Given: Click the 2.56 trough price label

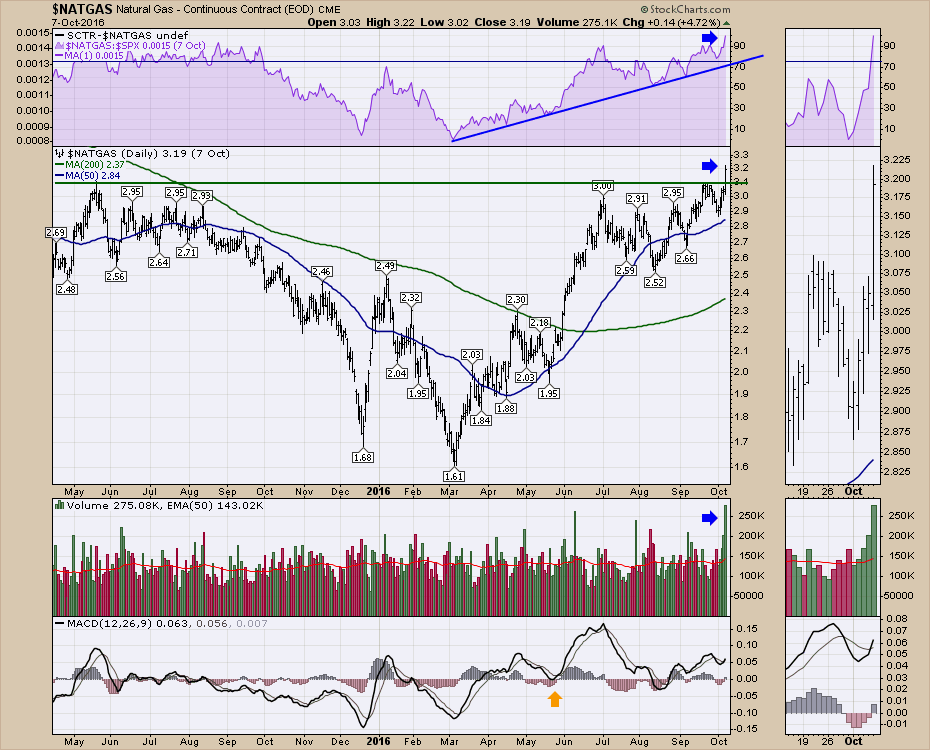Looking at the screenshot, I should [x=115, y=276].
